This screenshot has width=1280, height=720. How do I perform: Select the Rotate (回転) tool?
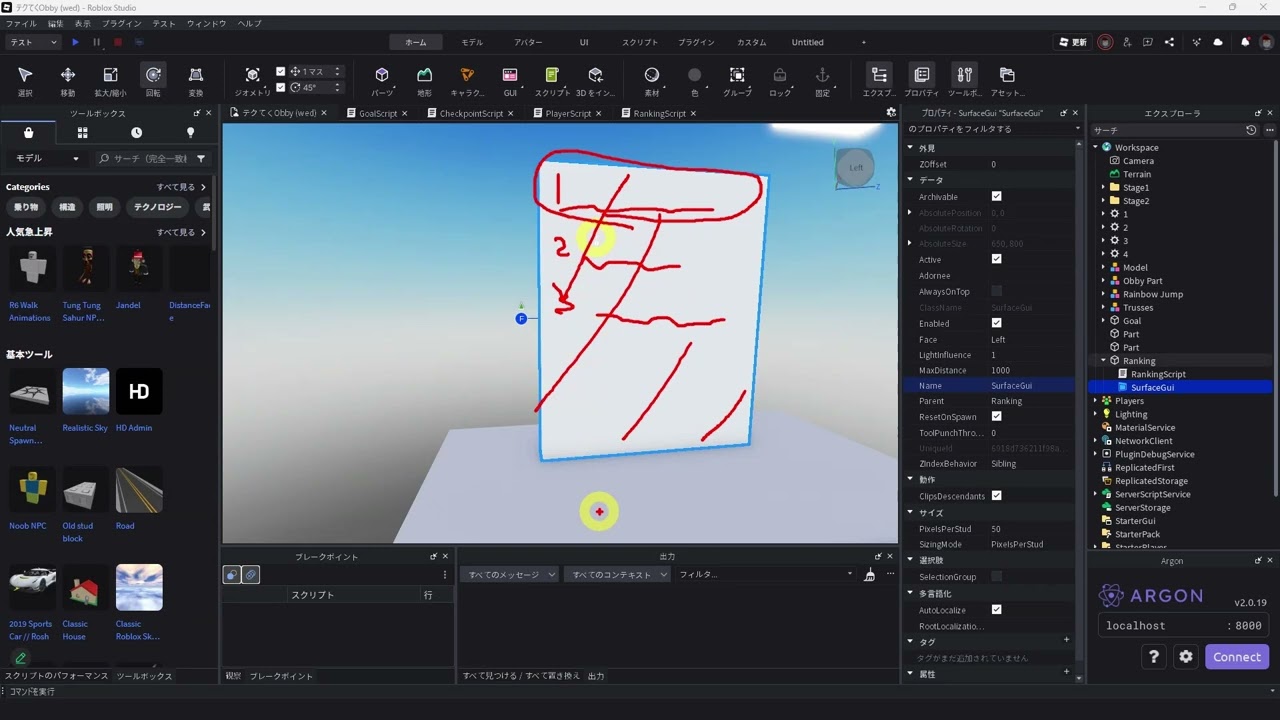tap(153, 80)
